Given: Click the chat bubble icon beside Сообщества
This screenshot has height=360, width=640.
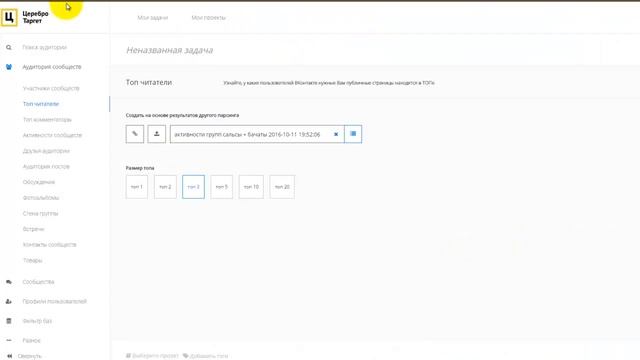Looking at the screenshot, I should point(9,282).
